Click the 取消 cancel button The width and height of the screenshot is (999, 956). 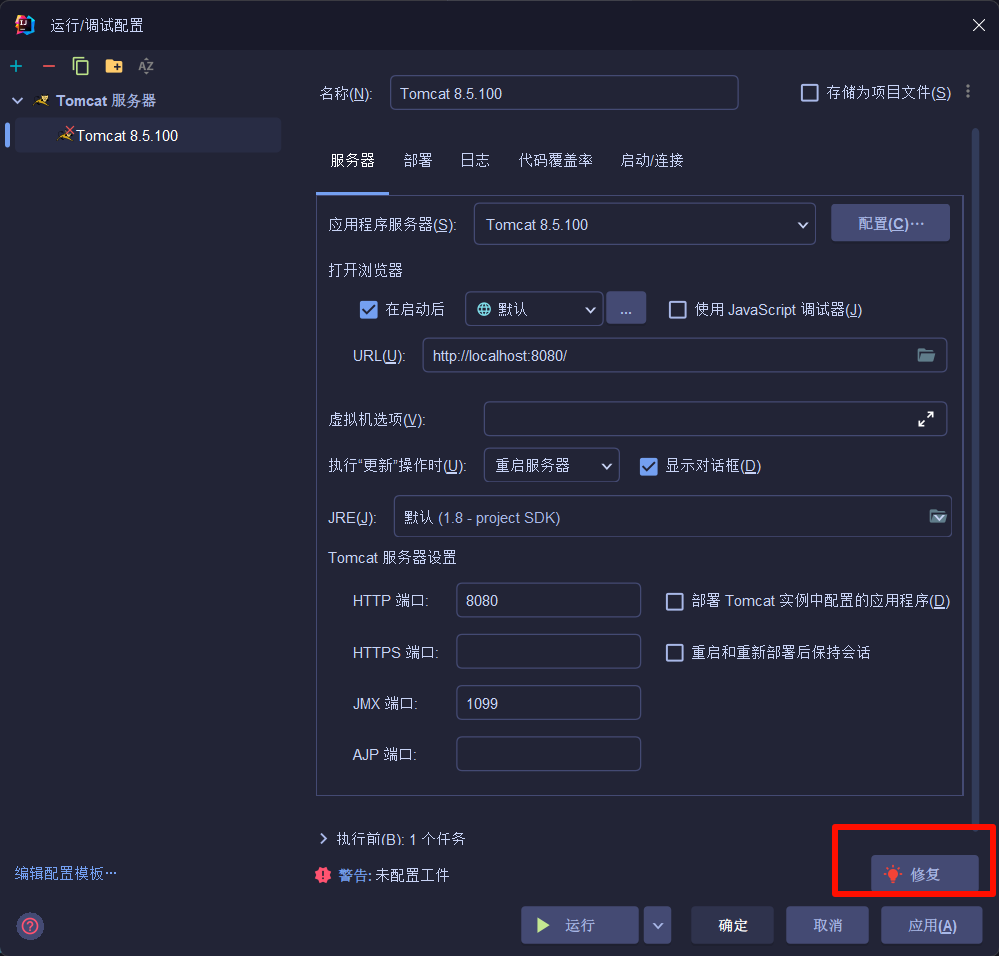point(827,925)
